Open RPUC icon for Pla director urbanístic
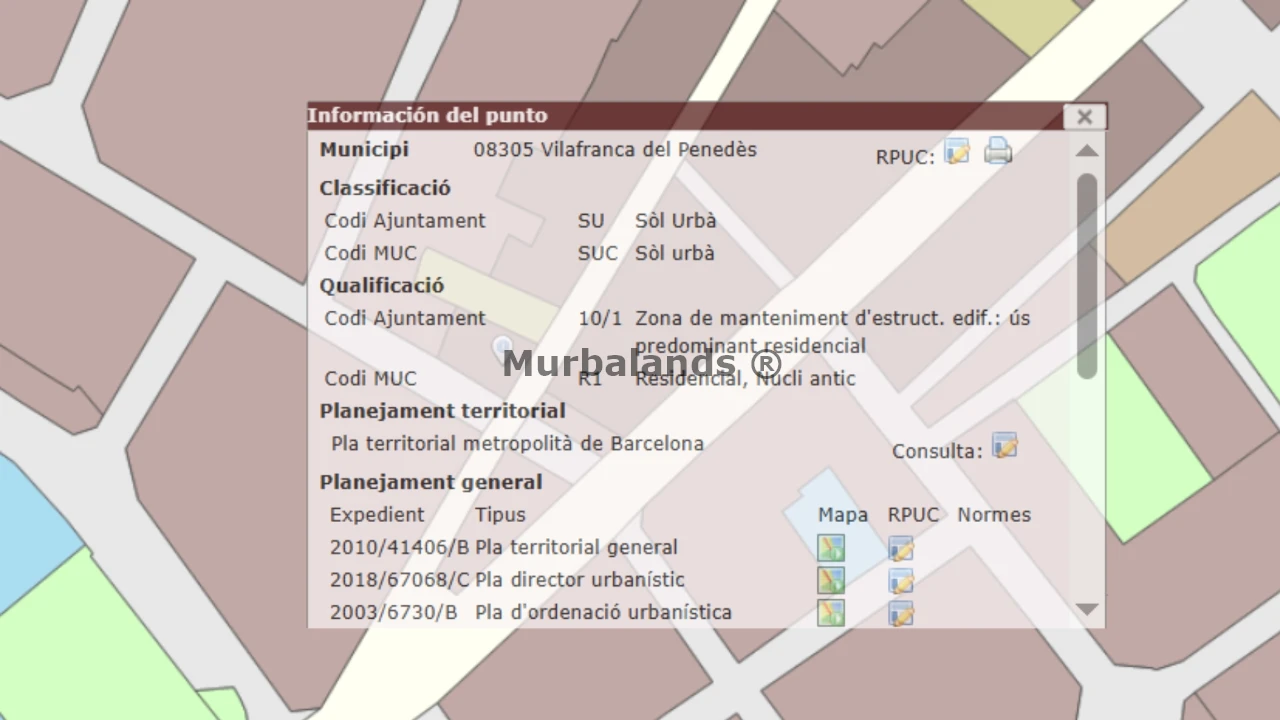Viewport: 1280px width, 720px height. 901,580
